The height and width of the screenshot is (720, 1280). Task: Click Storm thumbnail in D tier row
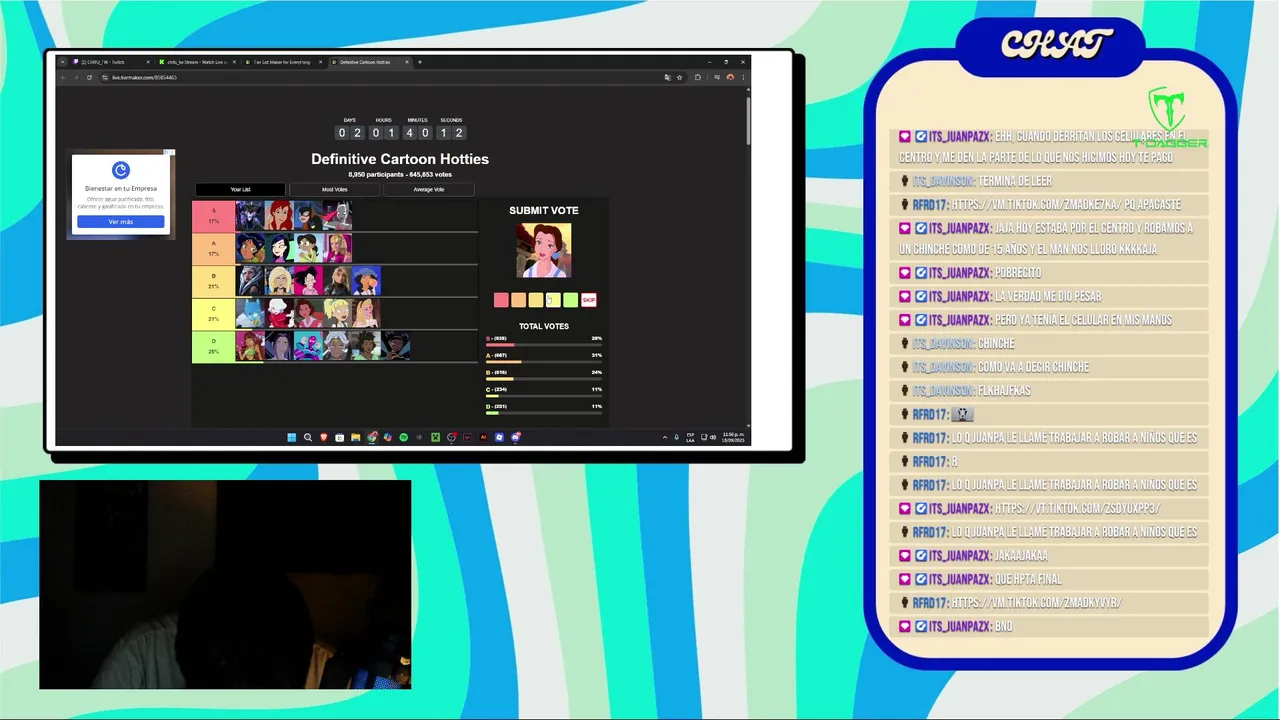[x=337, y=347]
